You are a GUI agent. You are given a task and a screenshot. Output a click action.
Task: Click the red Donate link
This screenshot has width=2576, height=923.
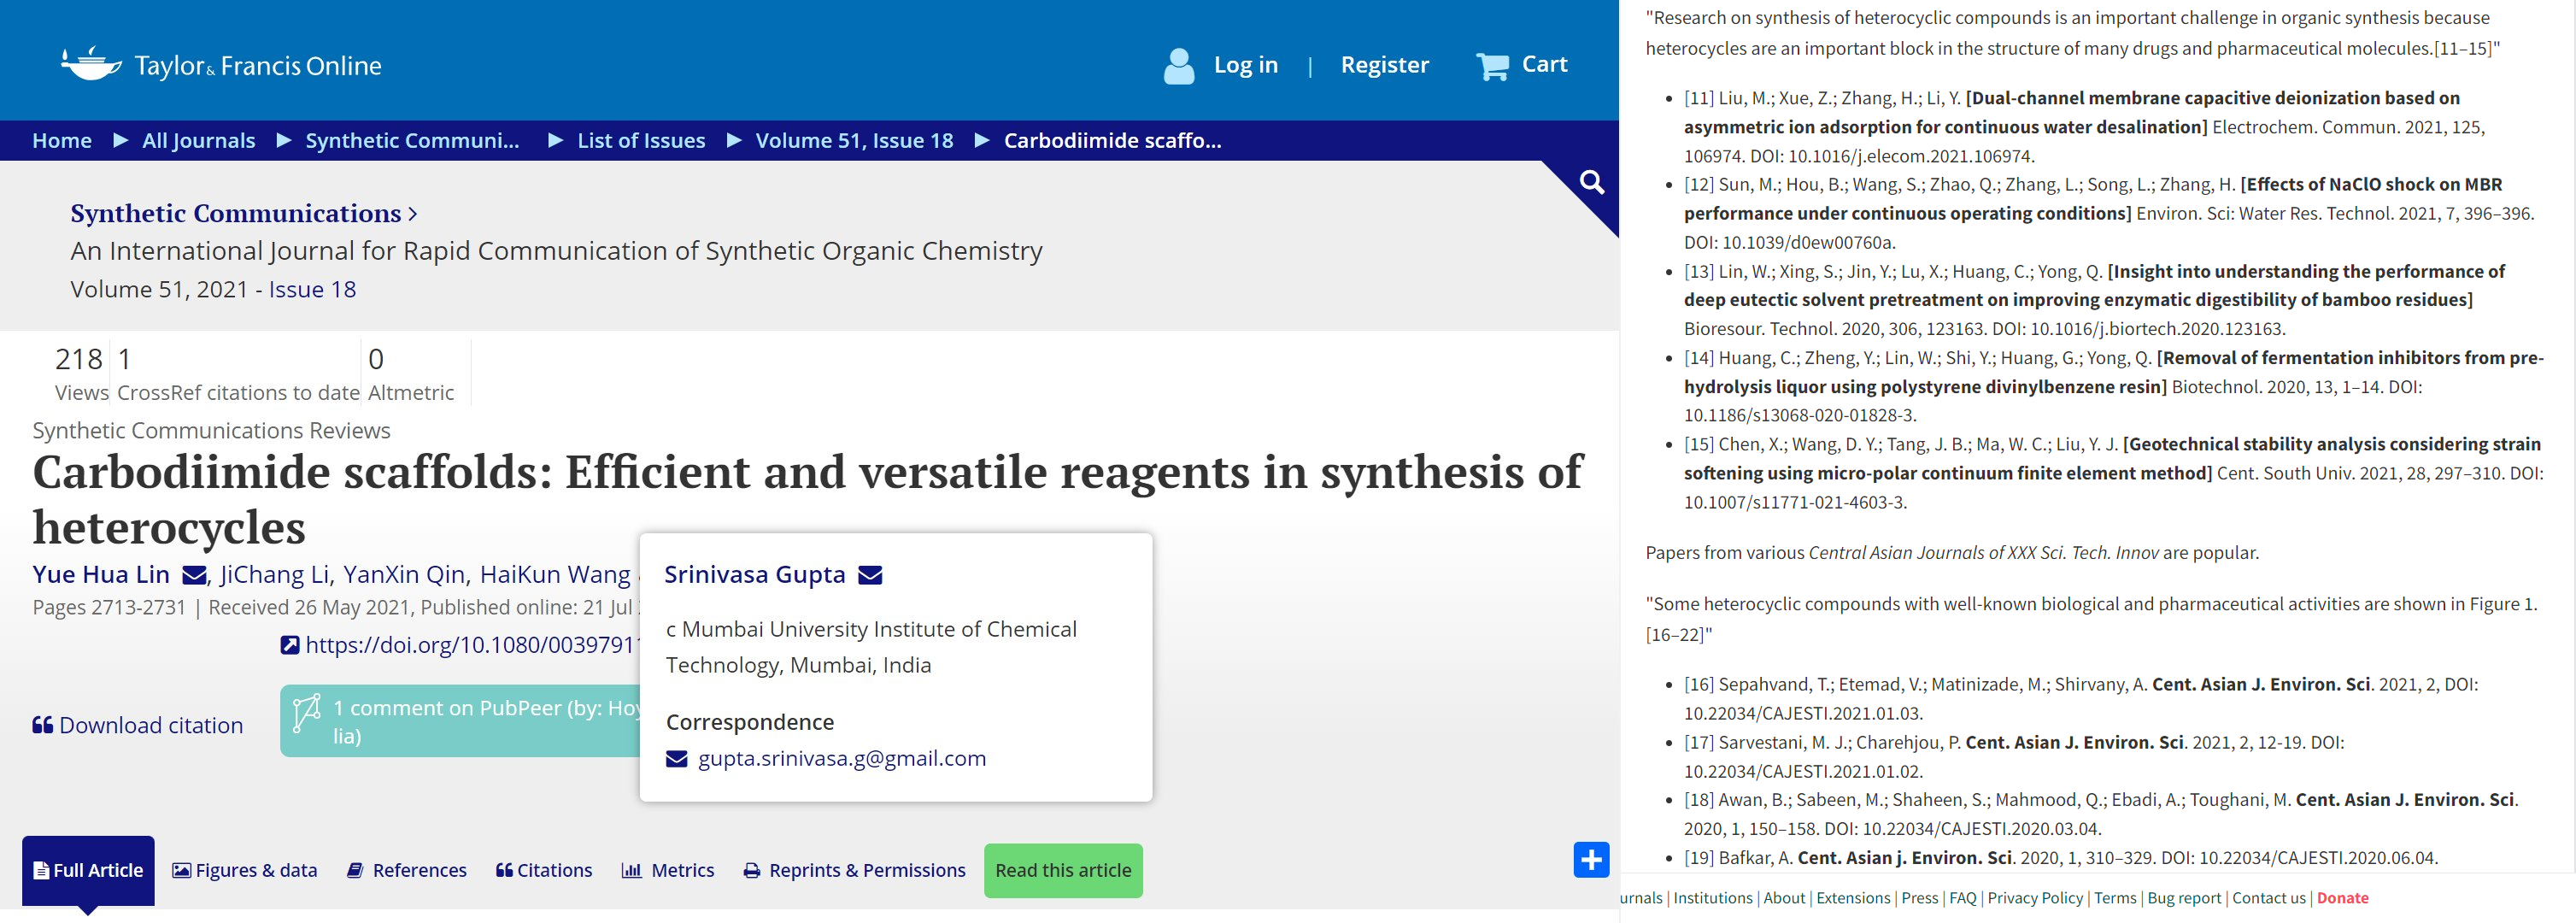pos(2342,898)
